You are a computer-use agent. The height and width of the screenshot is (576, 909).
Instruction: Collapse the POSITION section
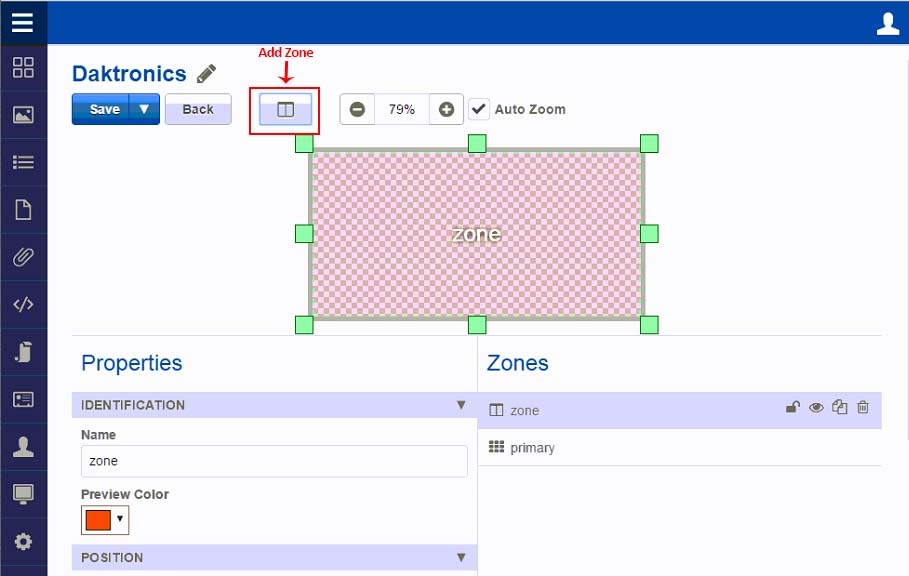coord(461,557)
